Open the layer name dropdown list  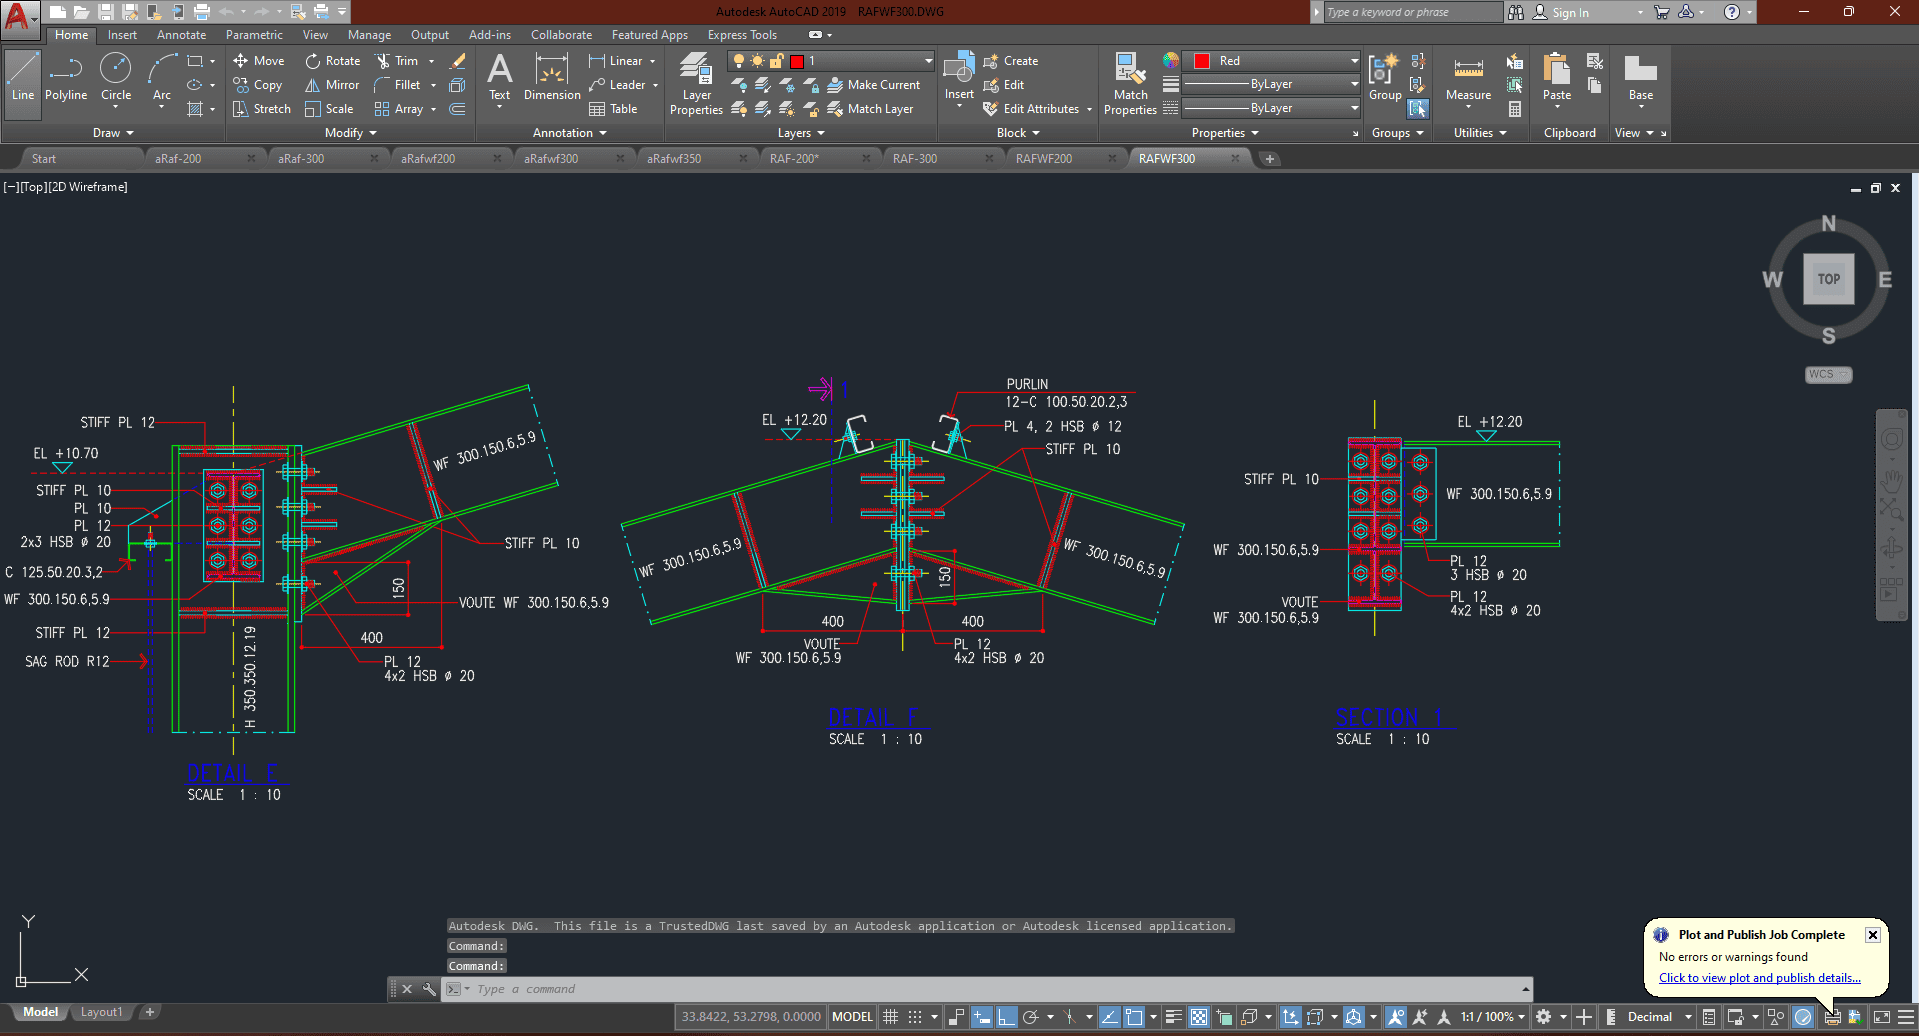[928, 61]
